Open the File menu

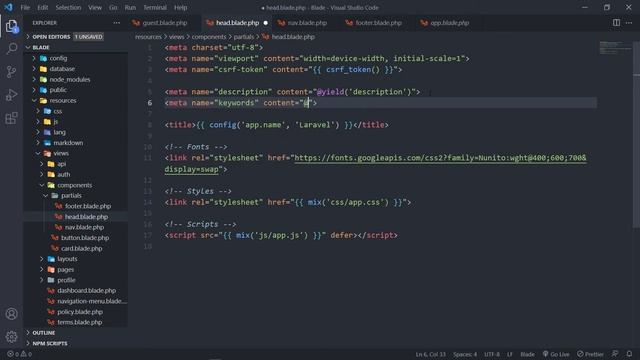[25, 7]
